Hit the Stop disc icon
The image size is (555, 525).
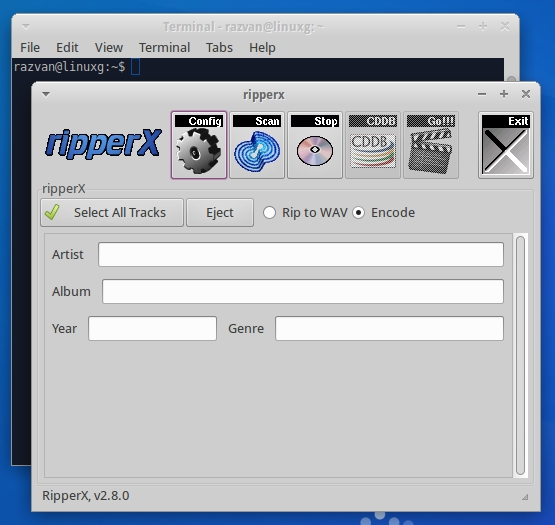click(x=315, y=145)
